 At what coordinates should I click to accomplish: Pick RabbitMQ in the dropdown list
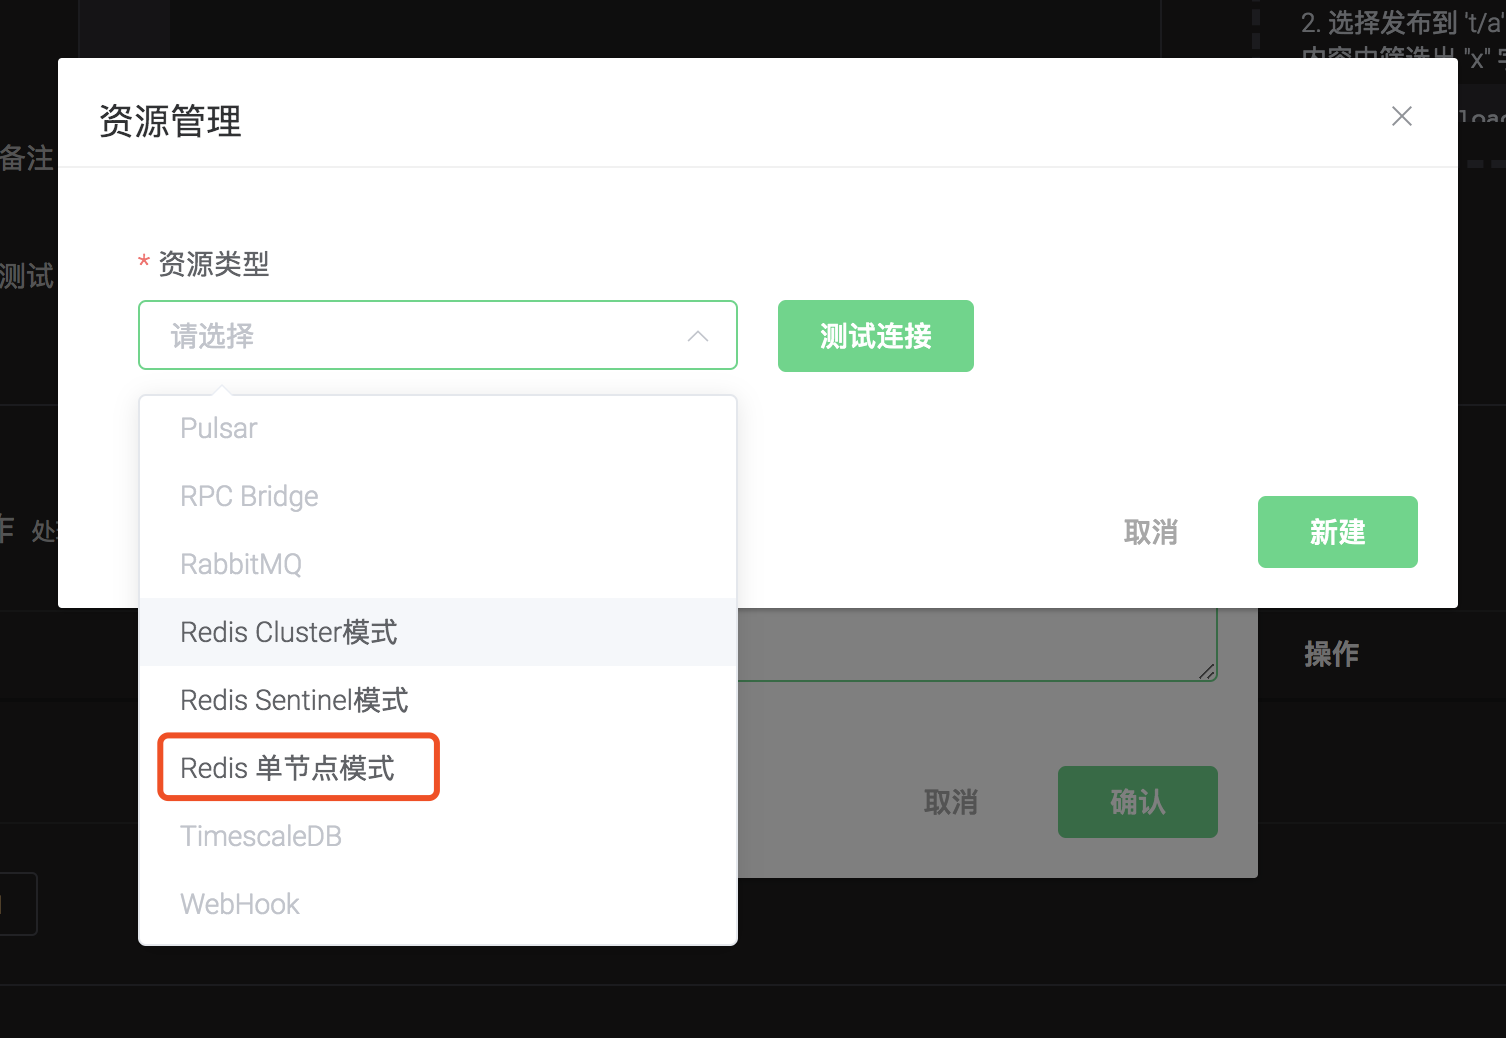point(241,564)
